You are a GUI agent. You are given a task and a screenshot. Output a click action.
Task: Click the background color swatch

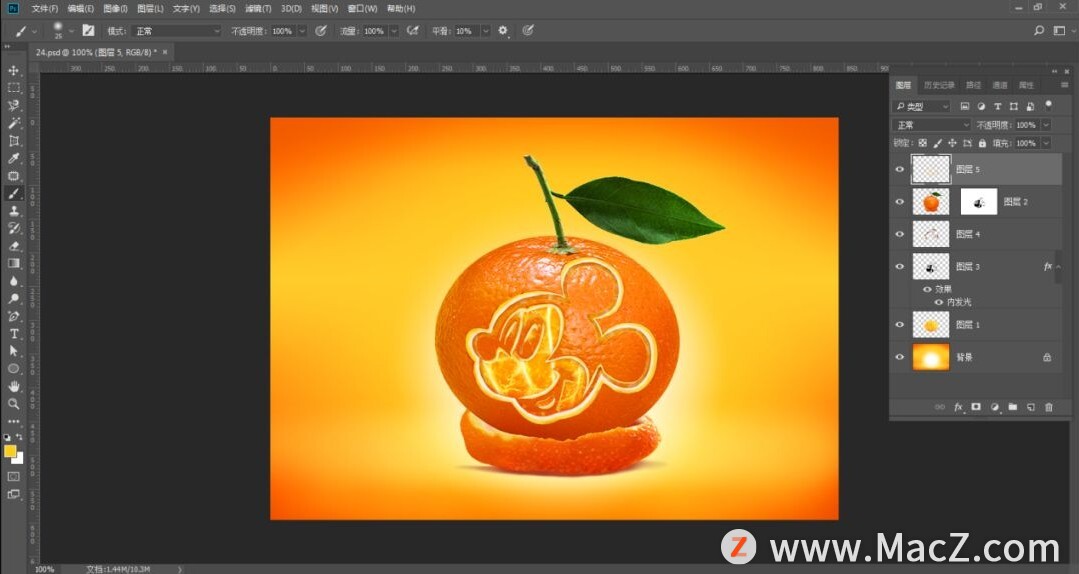[x=18, y=458]
